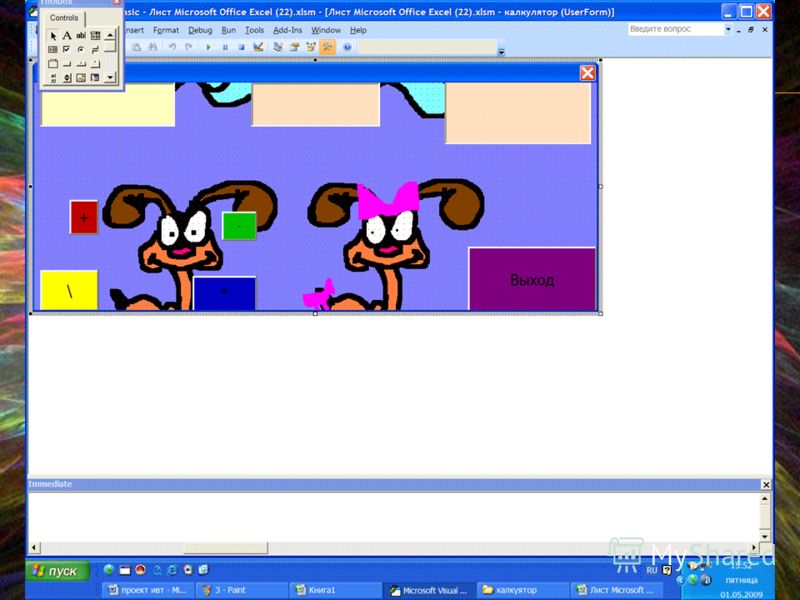
Task: Toggle the highlighted Toolbox toolbar button
Action: (328, 47)
